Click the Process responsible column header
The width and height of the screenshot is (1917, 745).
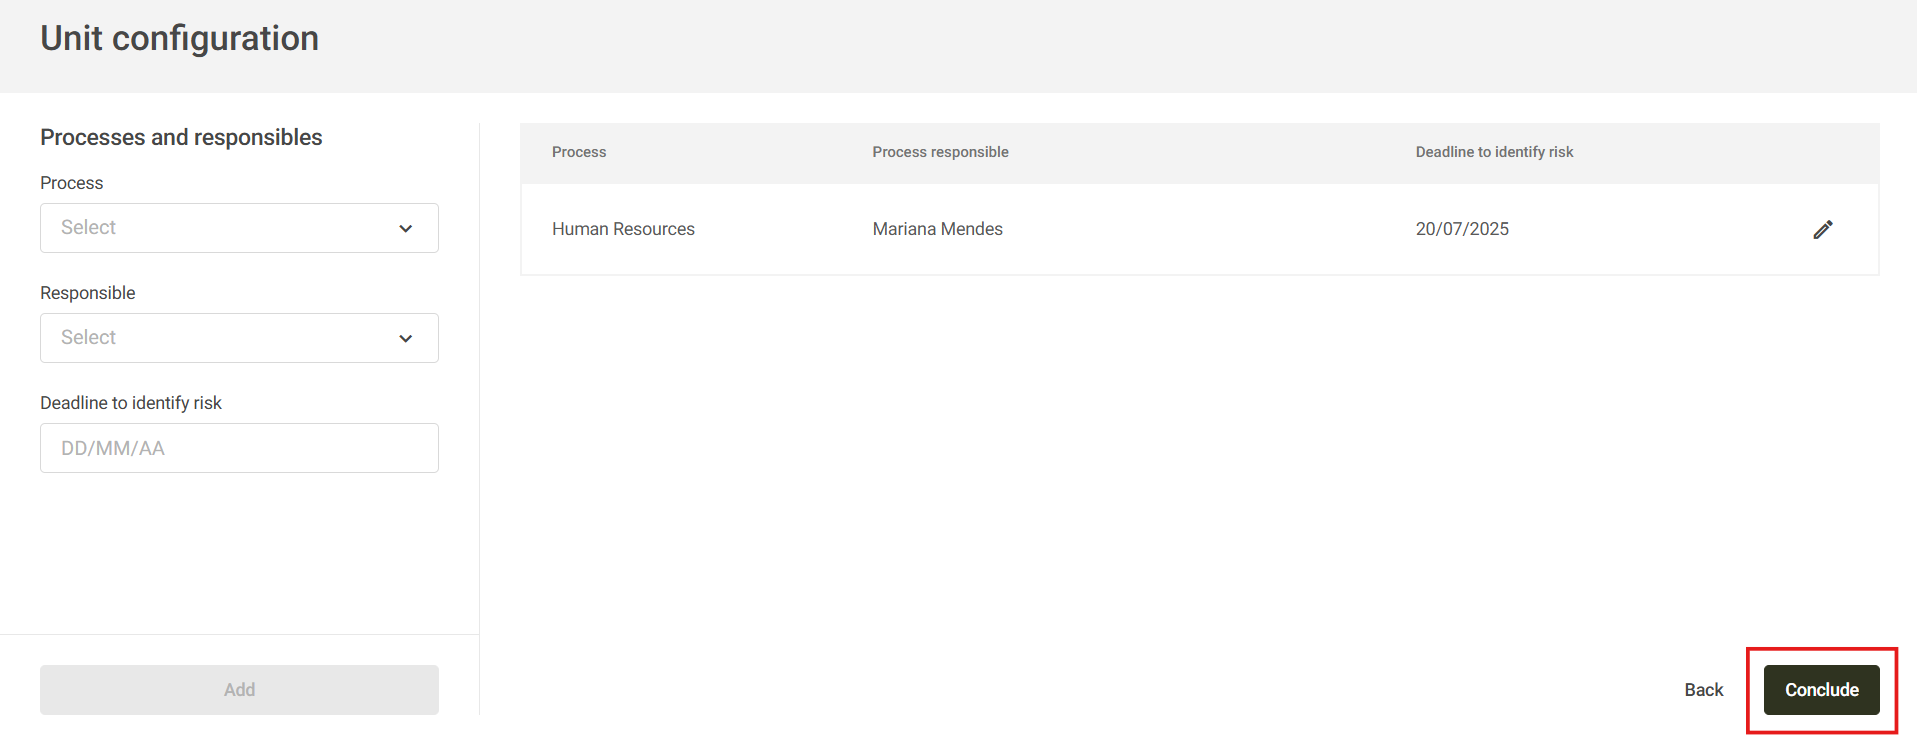940,152
